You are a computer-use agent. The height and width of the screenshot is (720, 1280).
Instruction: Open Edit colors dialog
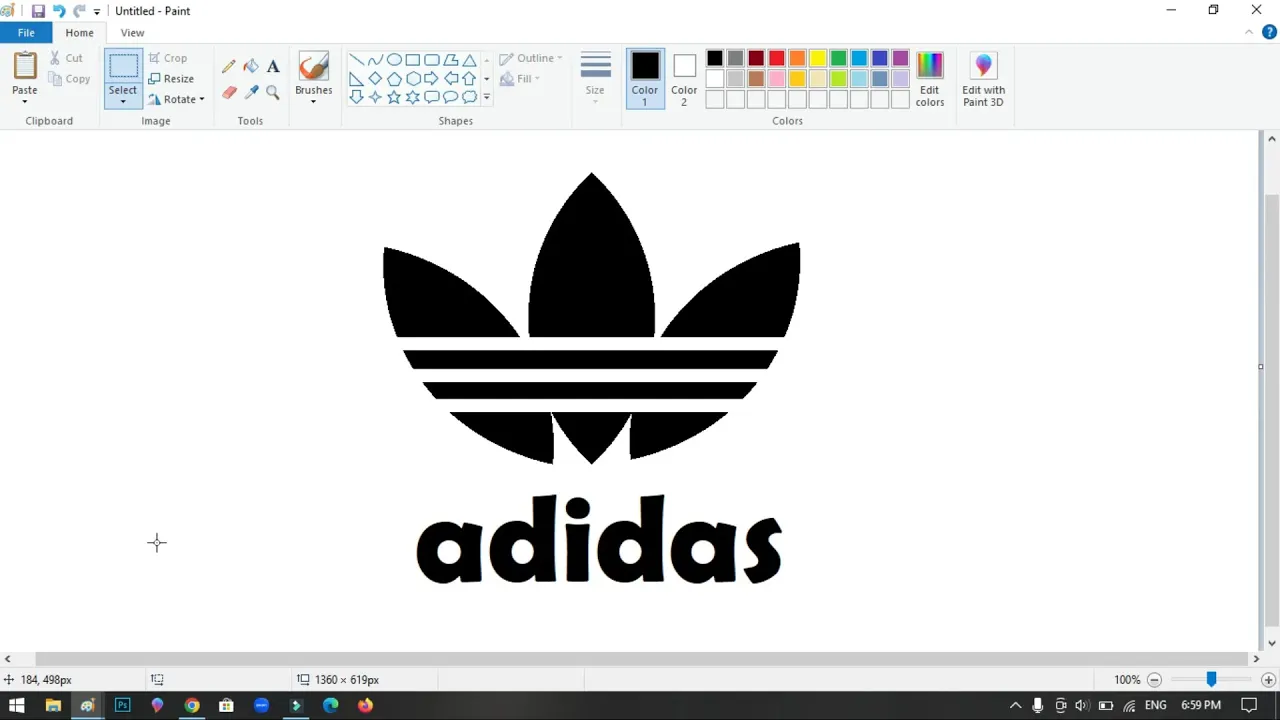(930, 80)
